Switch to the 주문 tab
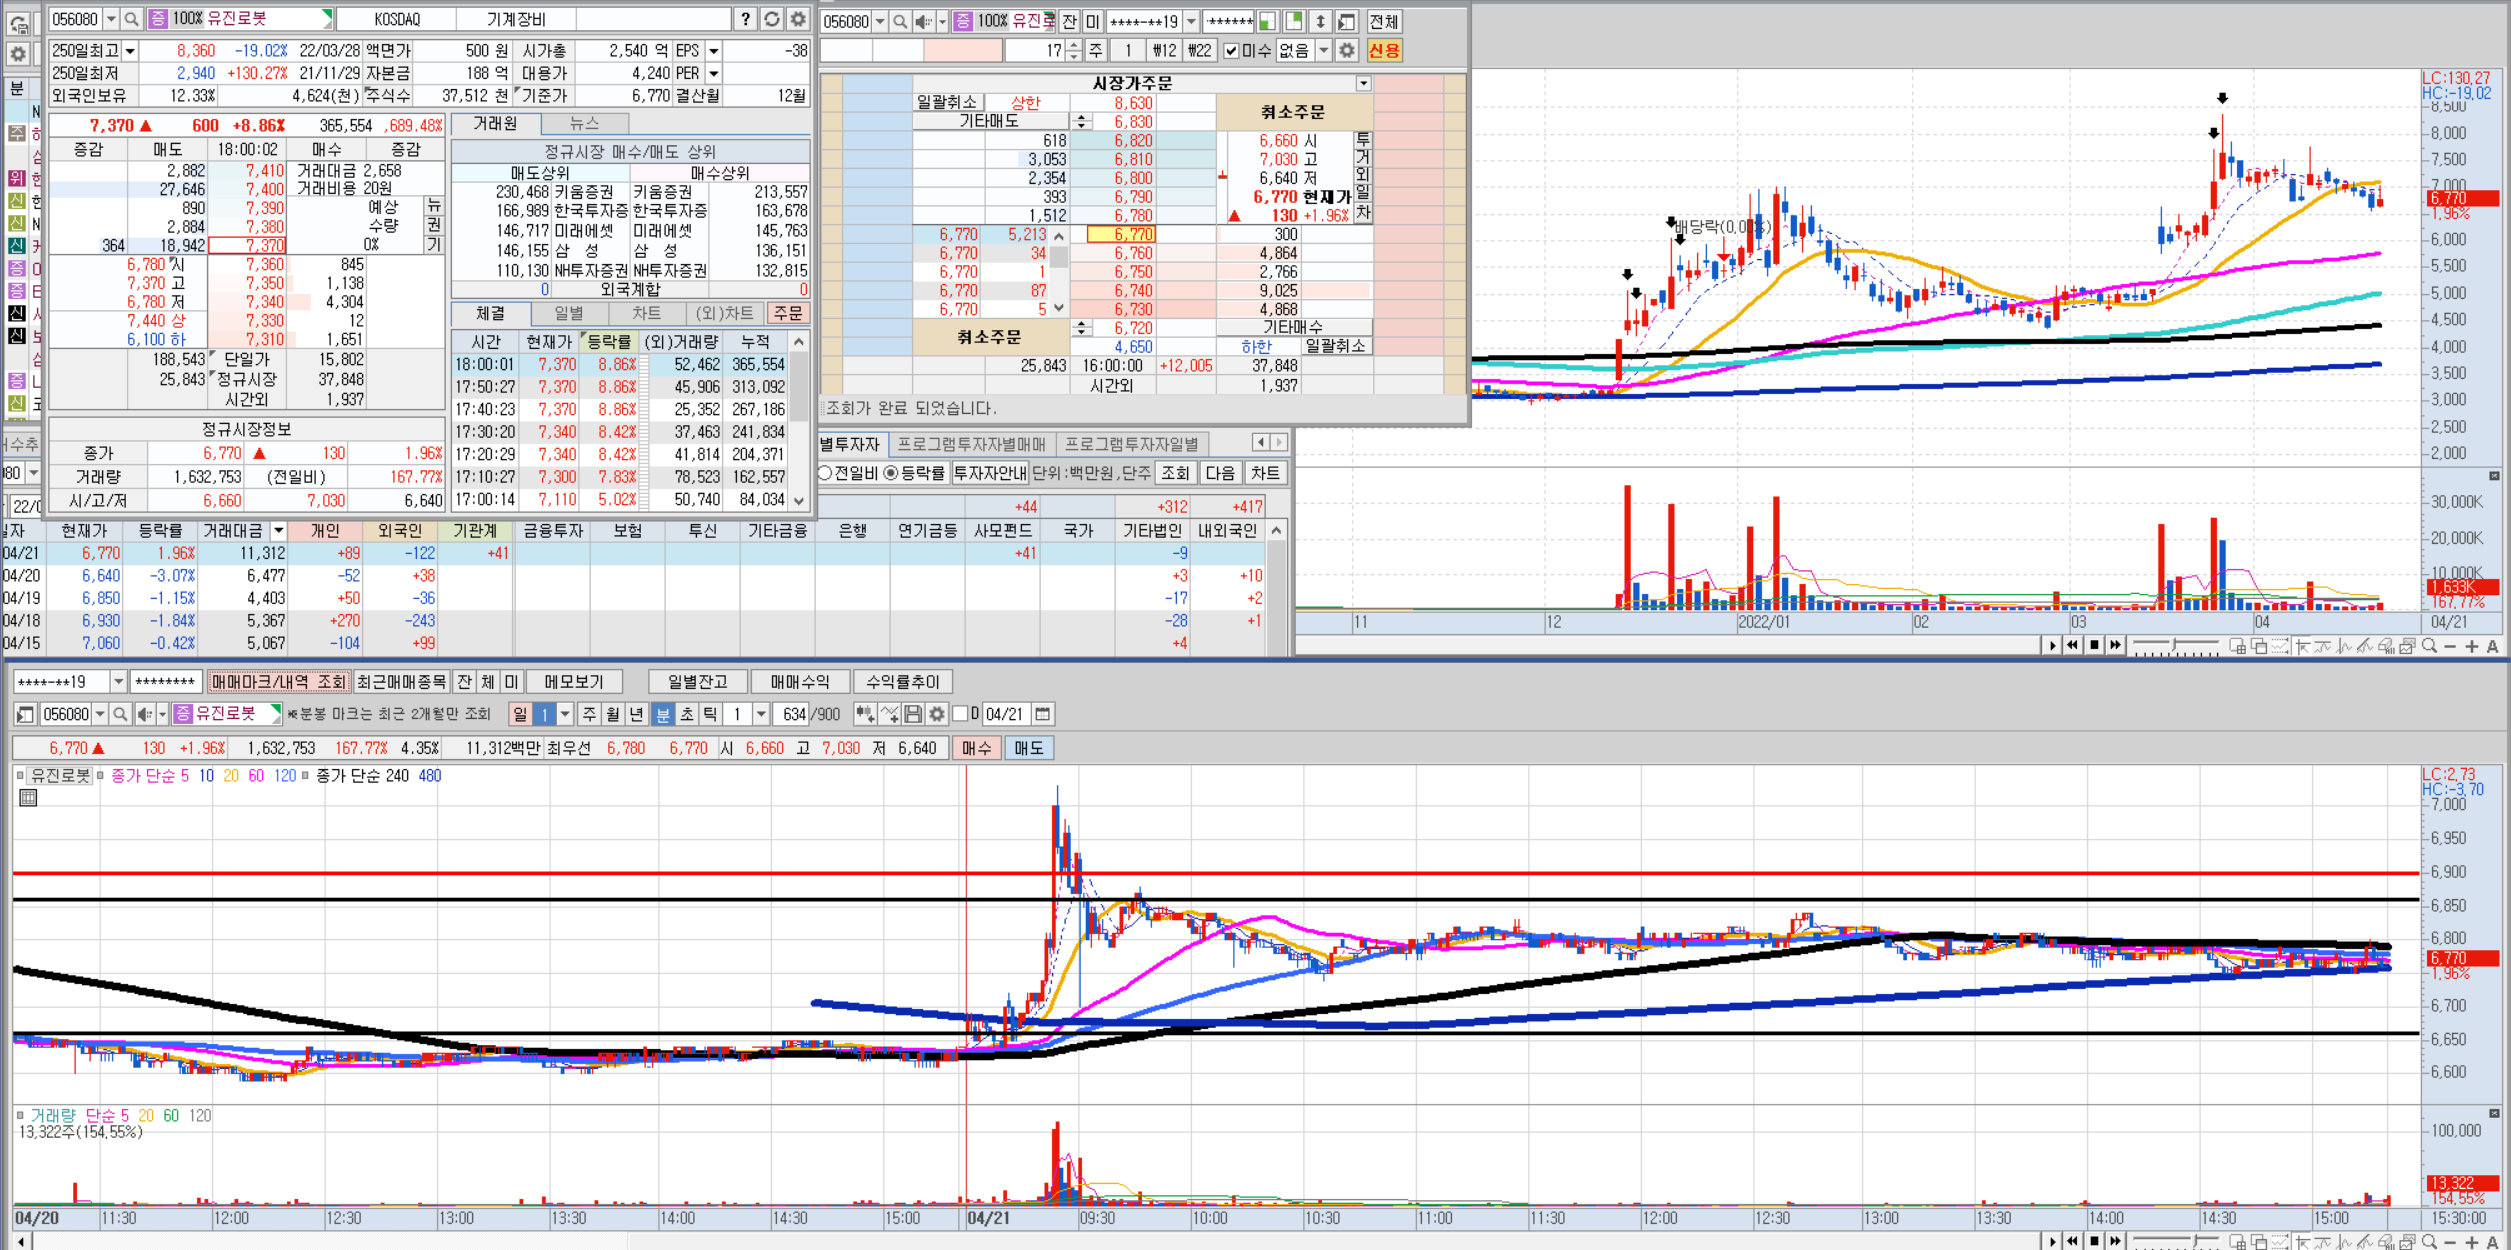 [788, 313]
